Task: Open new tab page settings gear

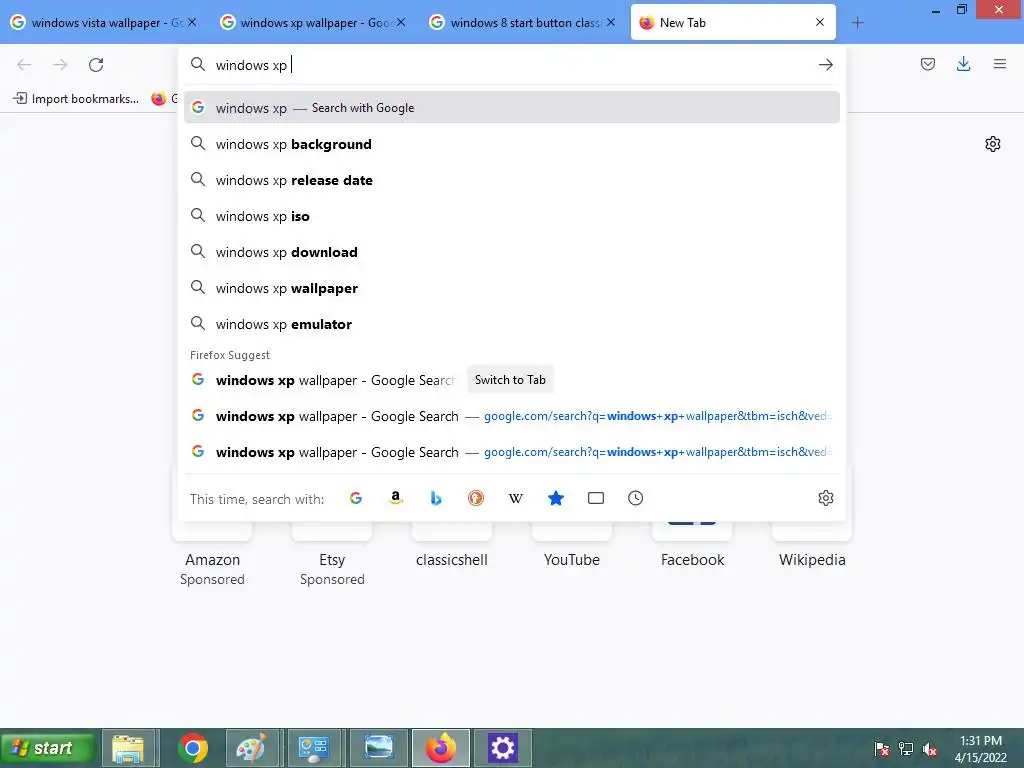Action: pos(993,144)
